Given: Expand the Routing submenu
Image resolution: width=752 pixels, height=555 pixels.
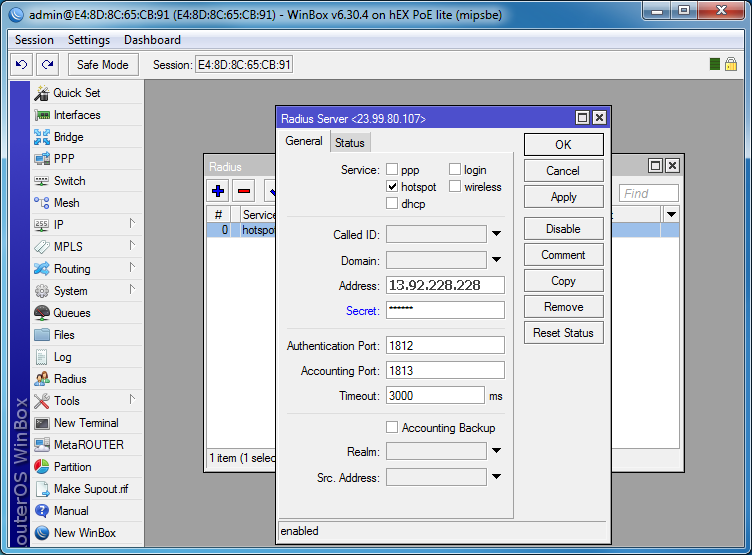Looking at the screenshot, I should 132,268.
